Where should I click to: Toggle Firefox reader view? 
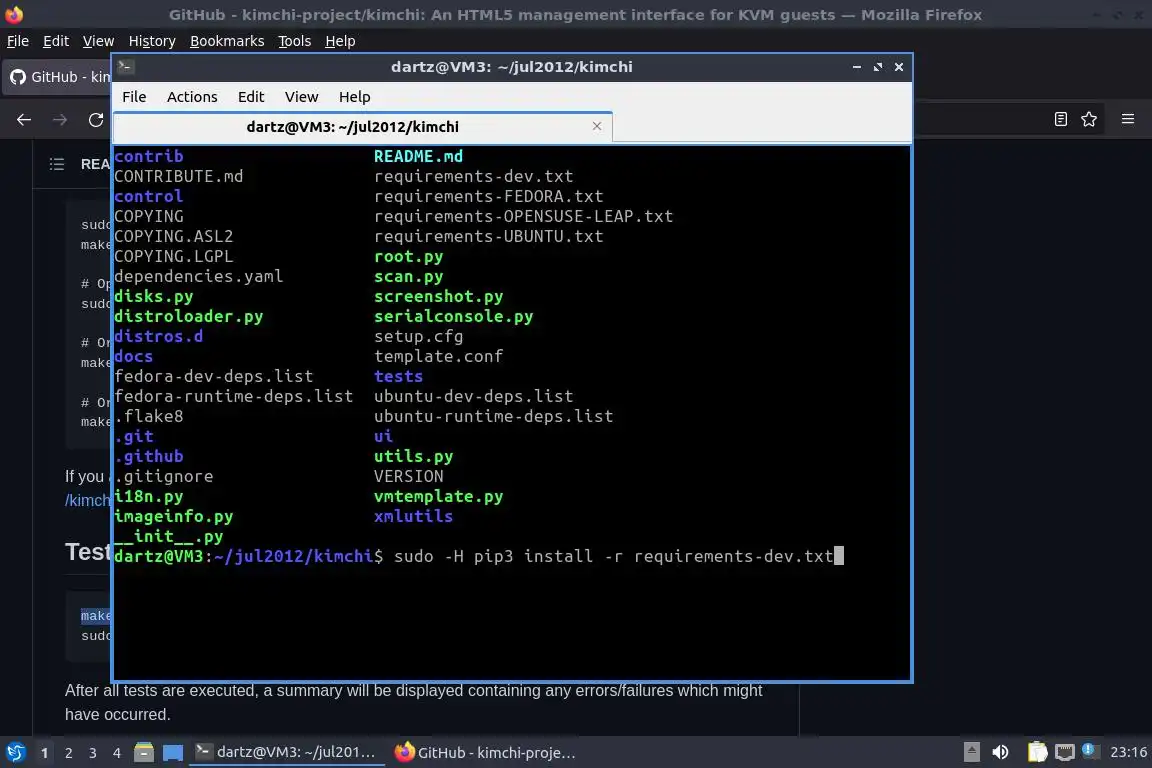(x=1060, y=119)
